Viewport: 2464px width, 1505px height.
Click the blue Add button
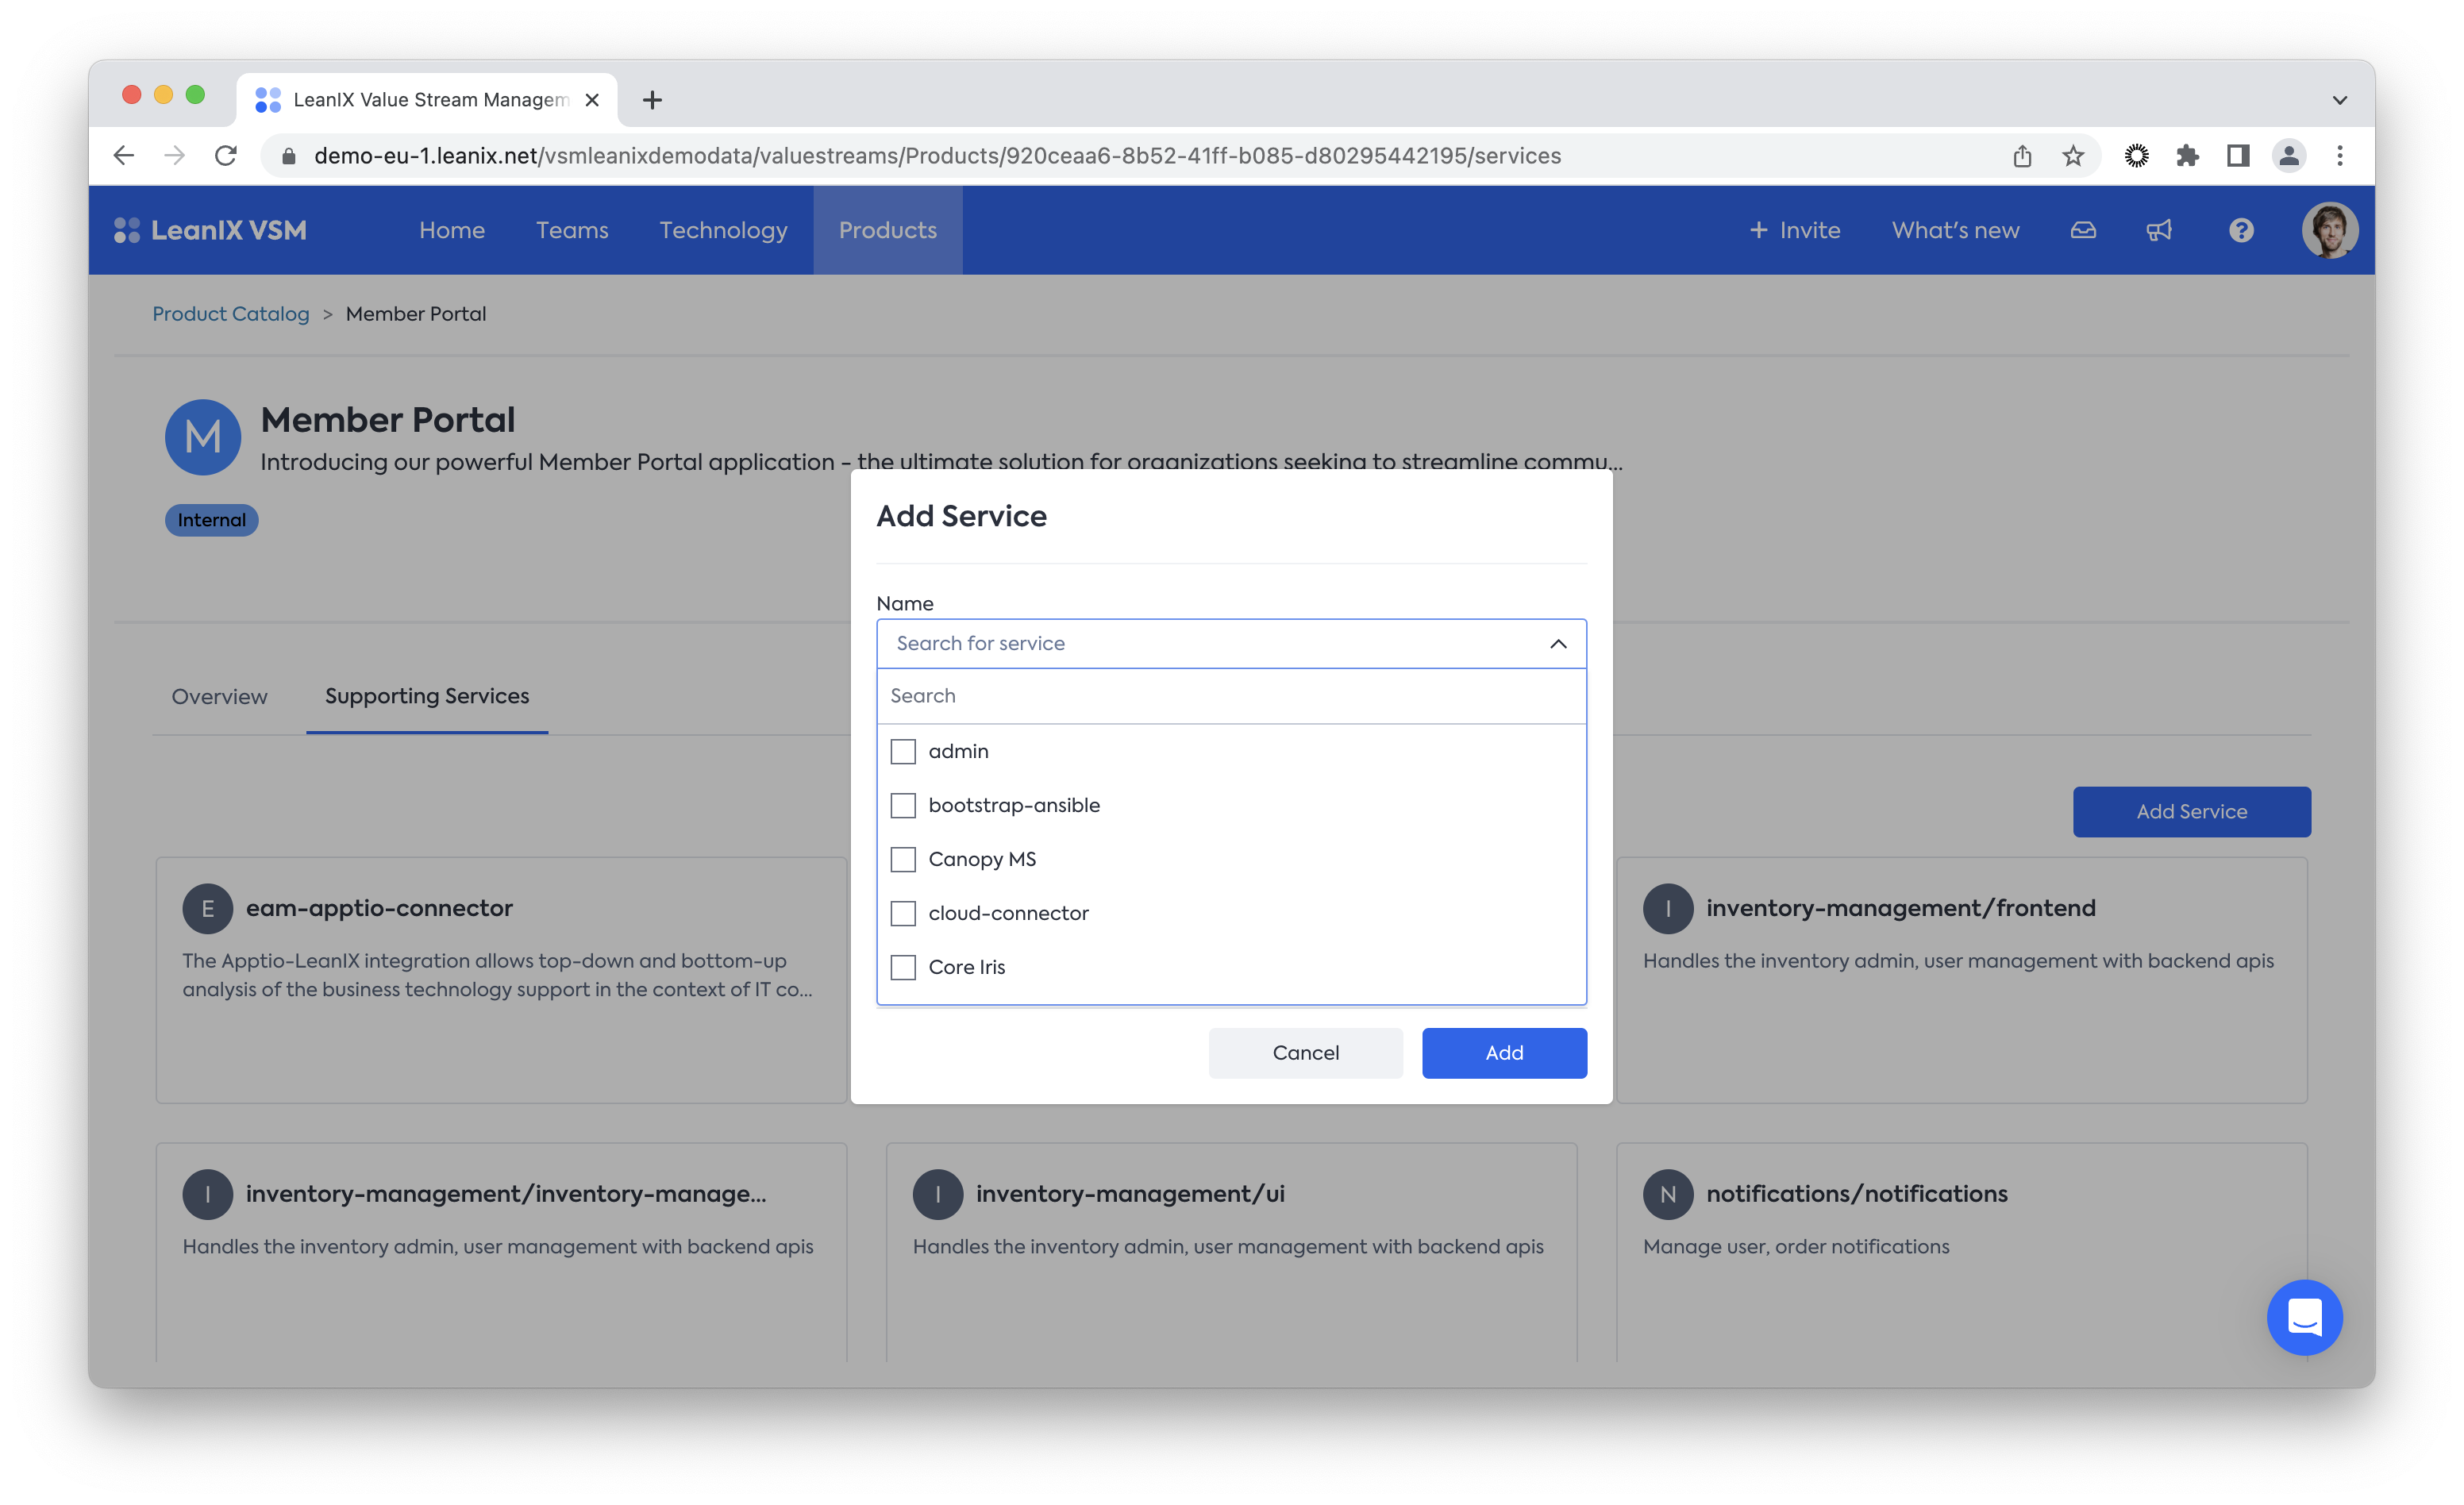coord(1503,1052)
